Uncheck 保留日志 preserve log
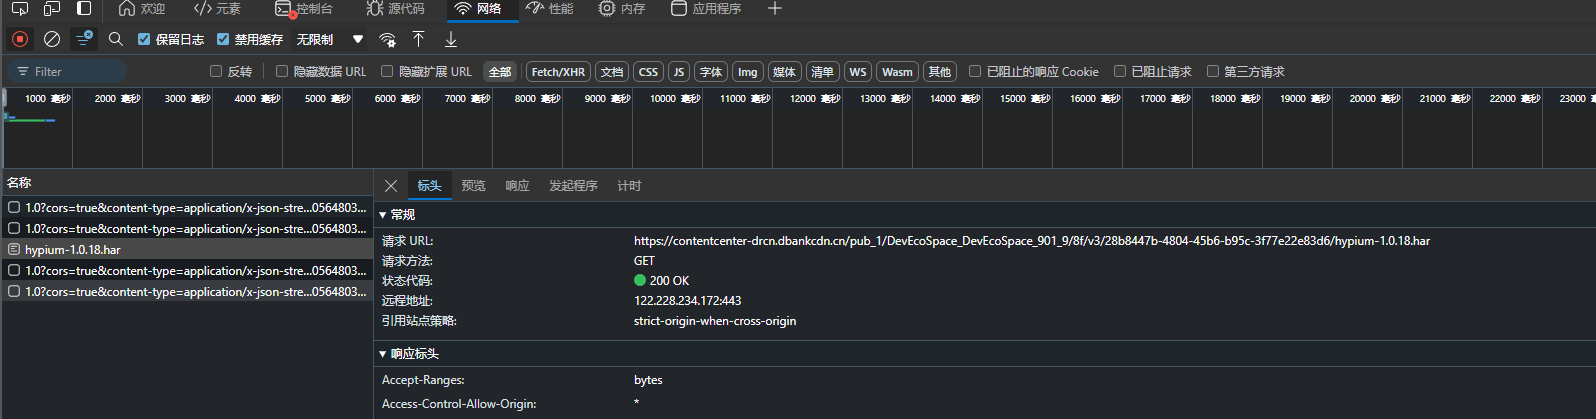Image resolution: width=1596 pixels, height=419 pixels. 144,39
